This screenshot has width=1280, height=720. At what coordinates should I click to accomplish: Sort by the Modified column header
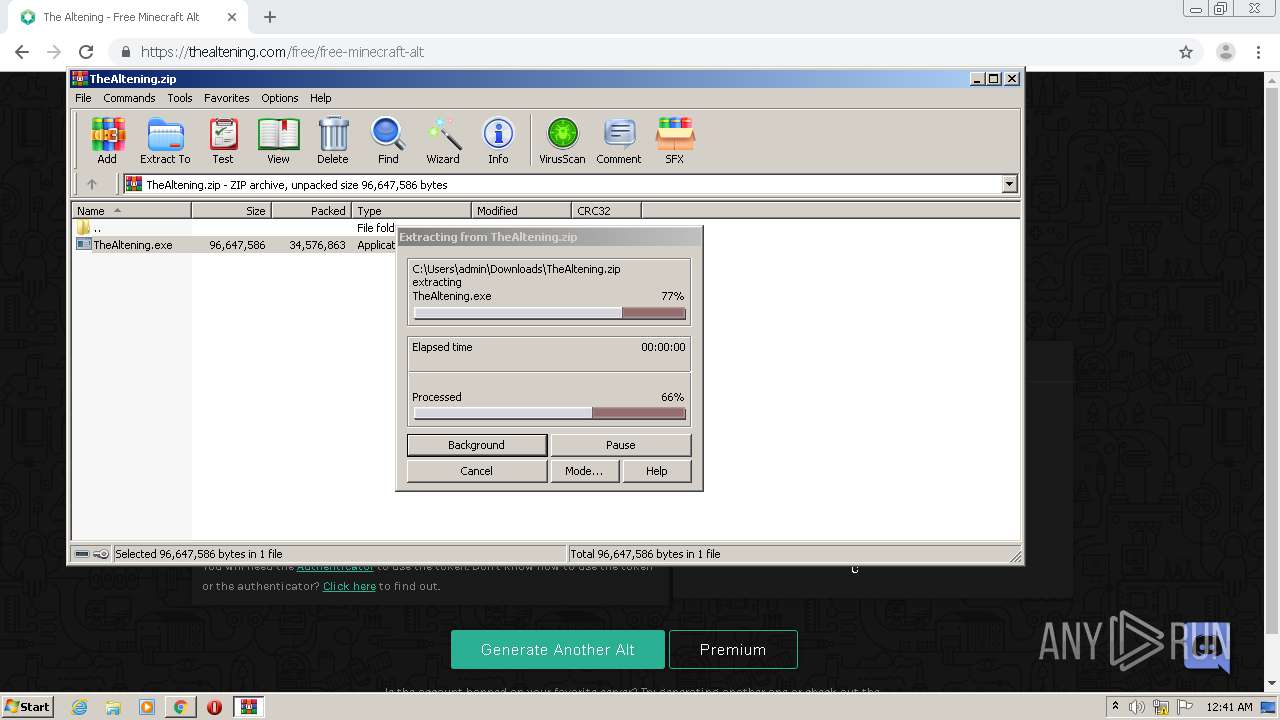(521, 211)
